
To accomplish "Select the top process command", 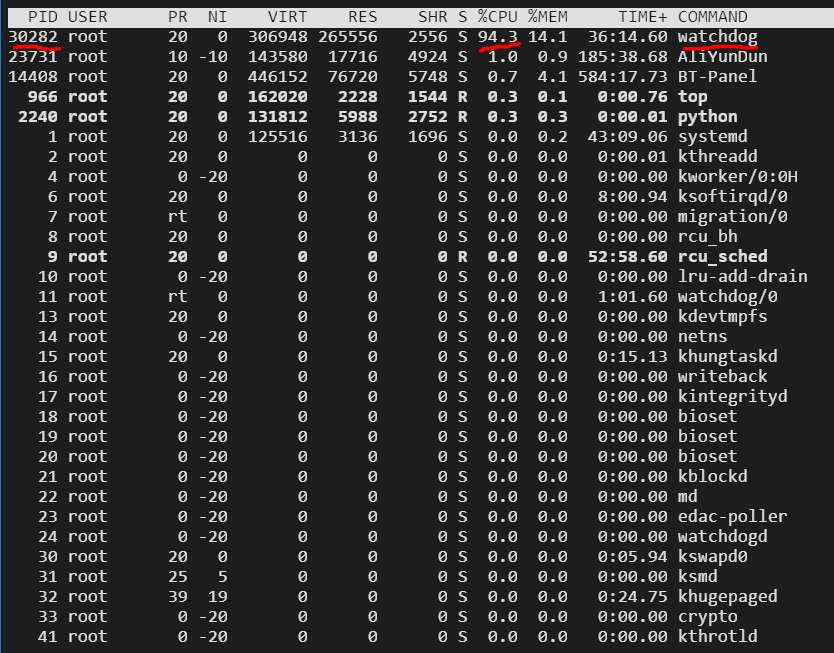I will pos(693,97).
